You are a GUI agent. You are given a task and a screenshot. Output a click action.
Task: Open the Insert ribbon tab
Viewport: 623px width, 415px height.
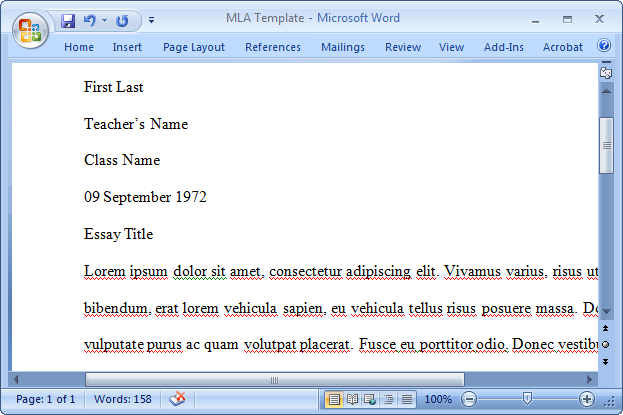127,47
